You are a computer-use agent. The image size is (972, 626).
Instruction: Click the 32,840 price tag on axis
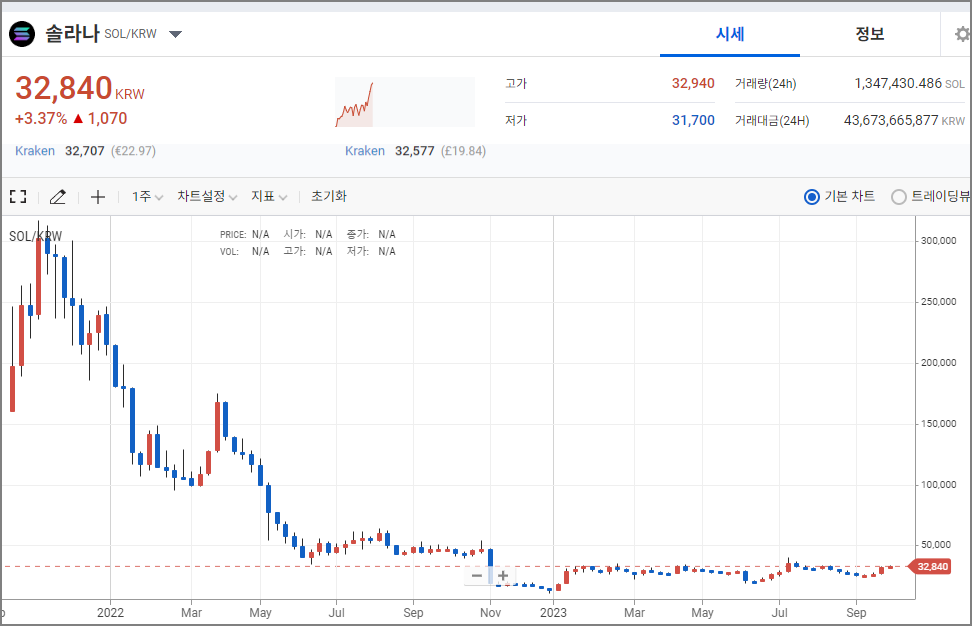tap(929, 566)
